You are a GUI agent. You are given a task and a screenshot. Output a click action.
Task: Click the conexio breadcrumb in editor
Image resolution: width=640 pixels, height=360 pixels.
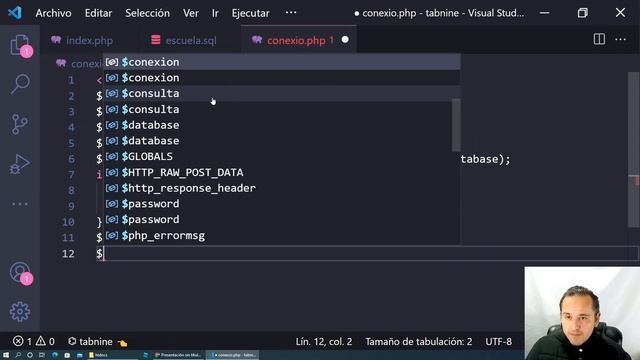click(86, 64)
